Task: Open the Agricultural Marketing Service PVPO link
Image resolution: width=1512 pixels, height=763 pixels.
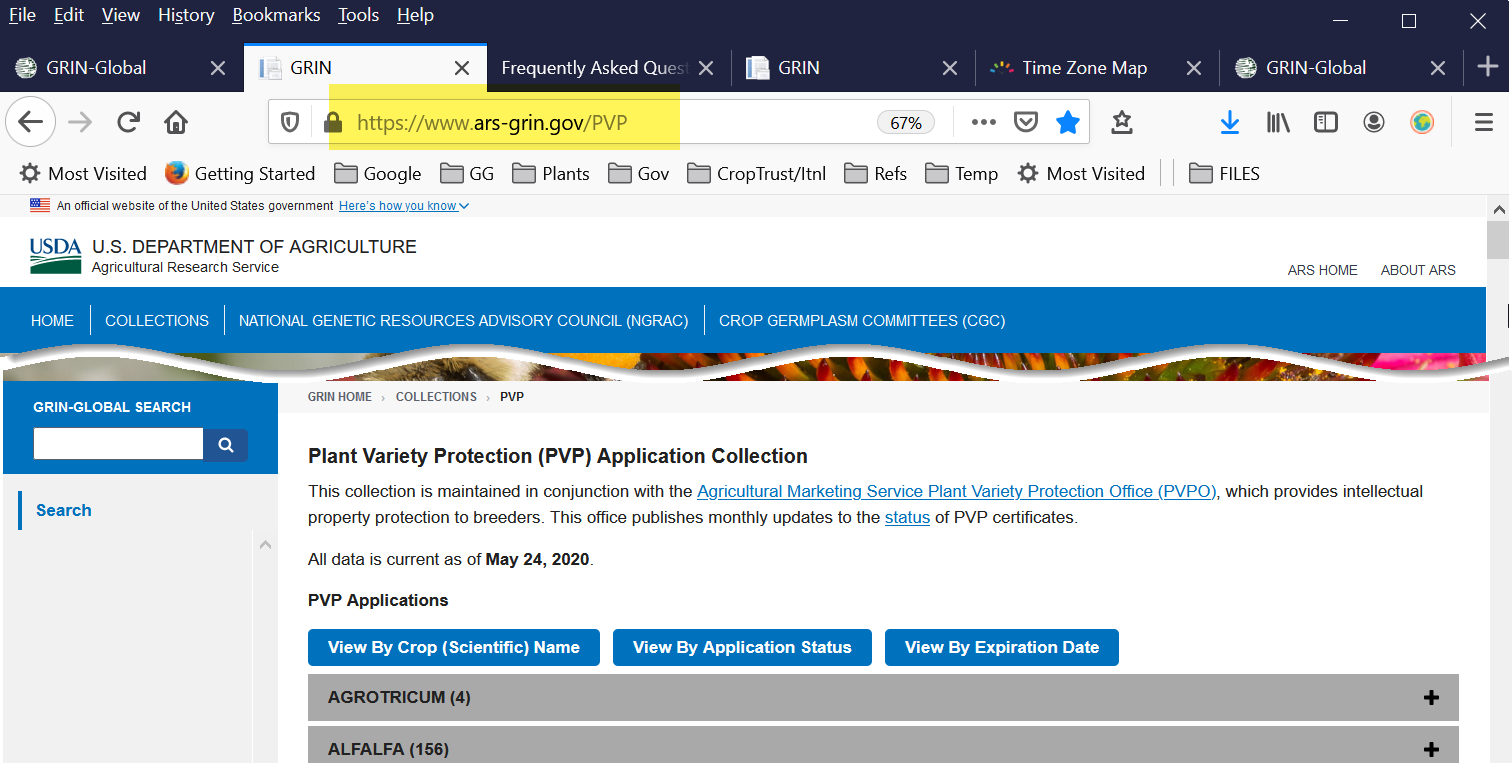Action: coord(957,491)
